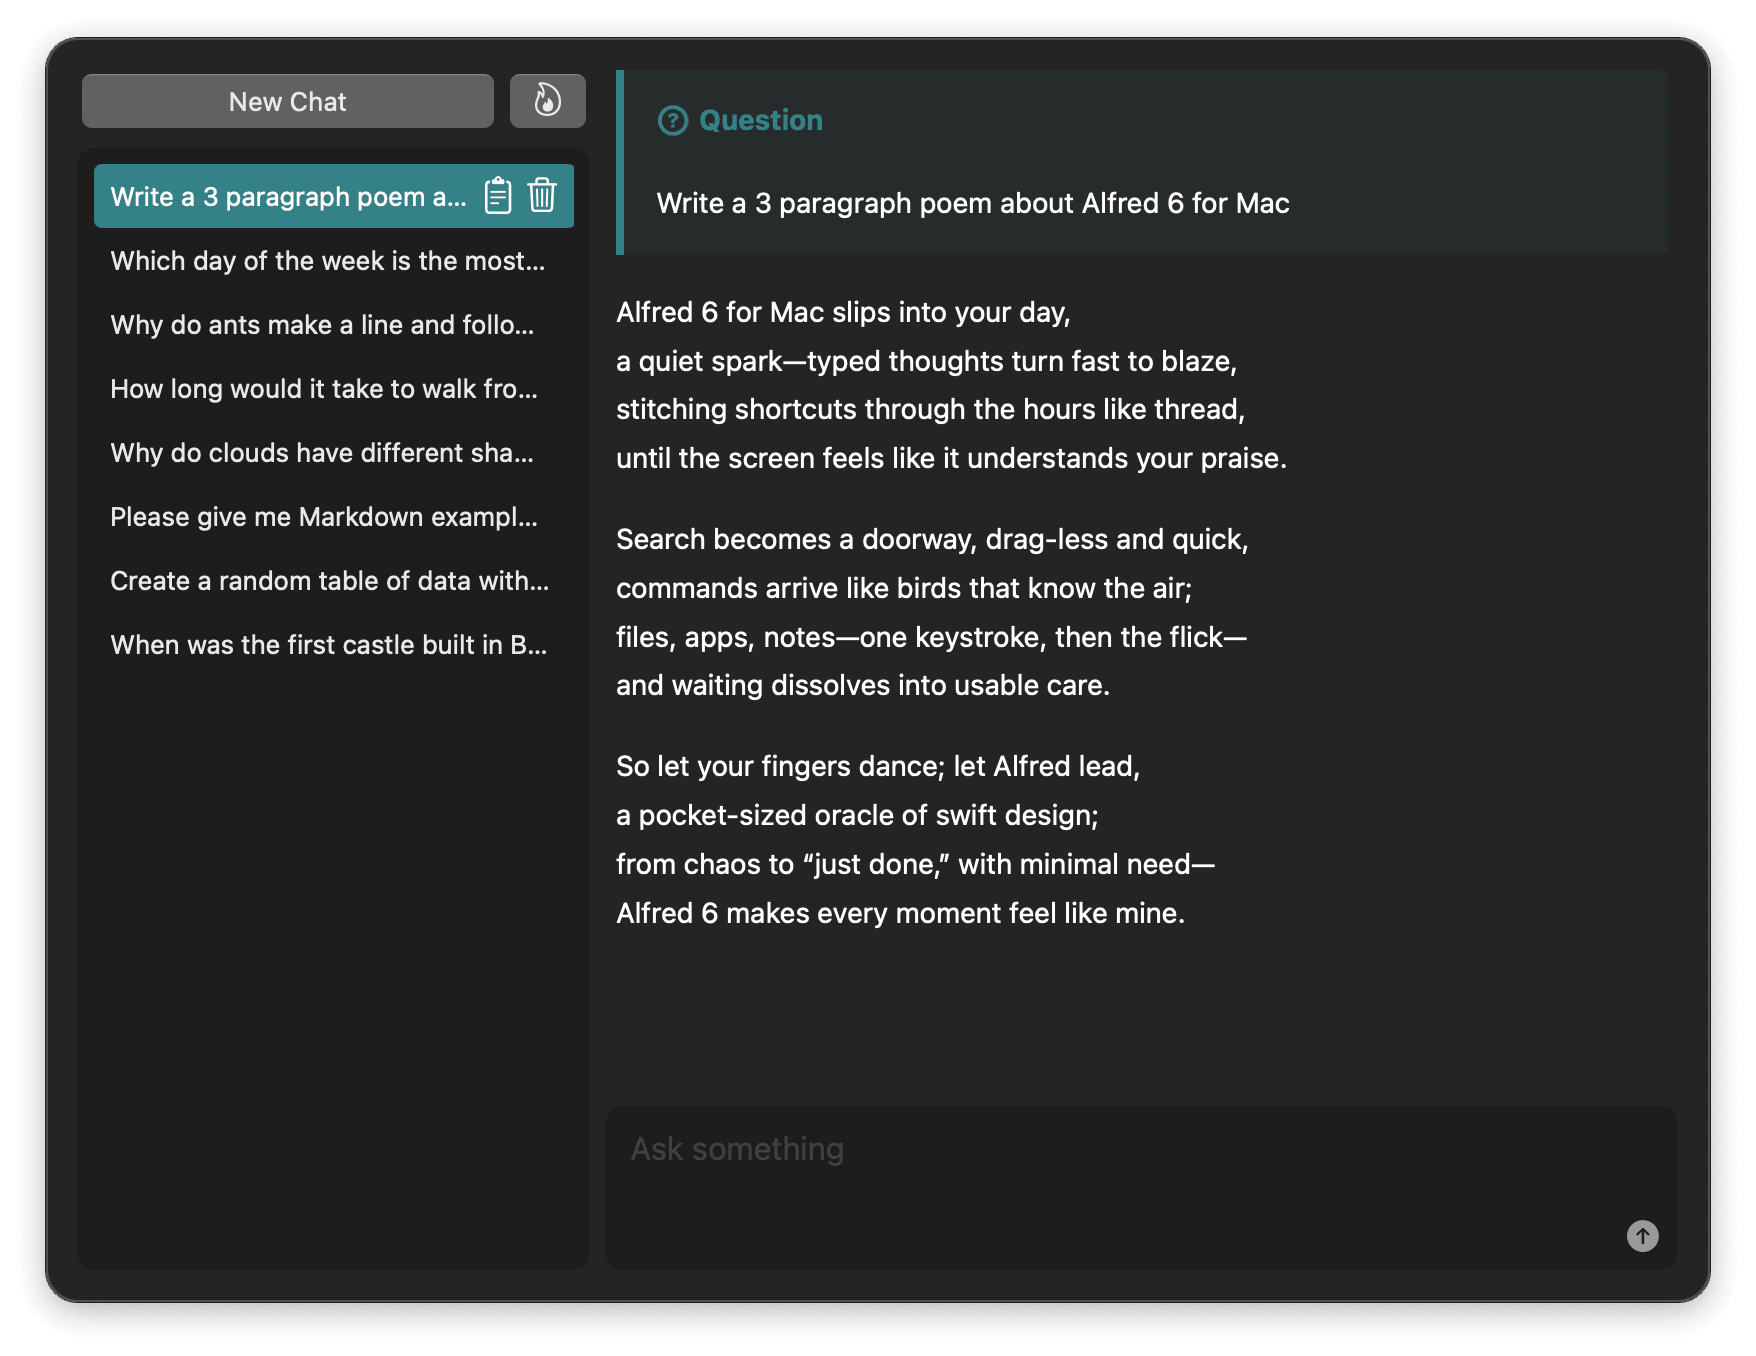Click the line "until the screen feels like it understands your praise."
This screenshot has width=1756, height=1356.
[x=952, y=459]
